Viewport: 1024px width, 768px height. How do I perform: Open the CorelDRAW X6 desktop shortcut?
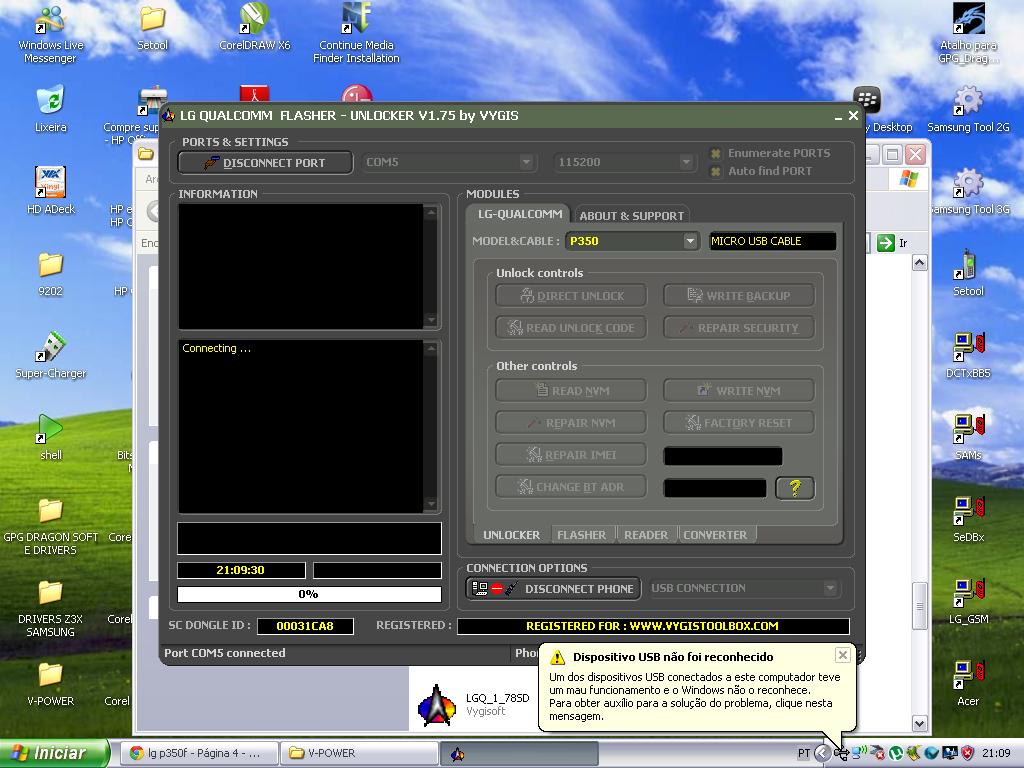click(x=254, y=27)
